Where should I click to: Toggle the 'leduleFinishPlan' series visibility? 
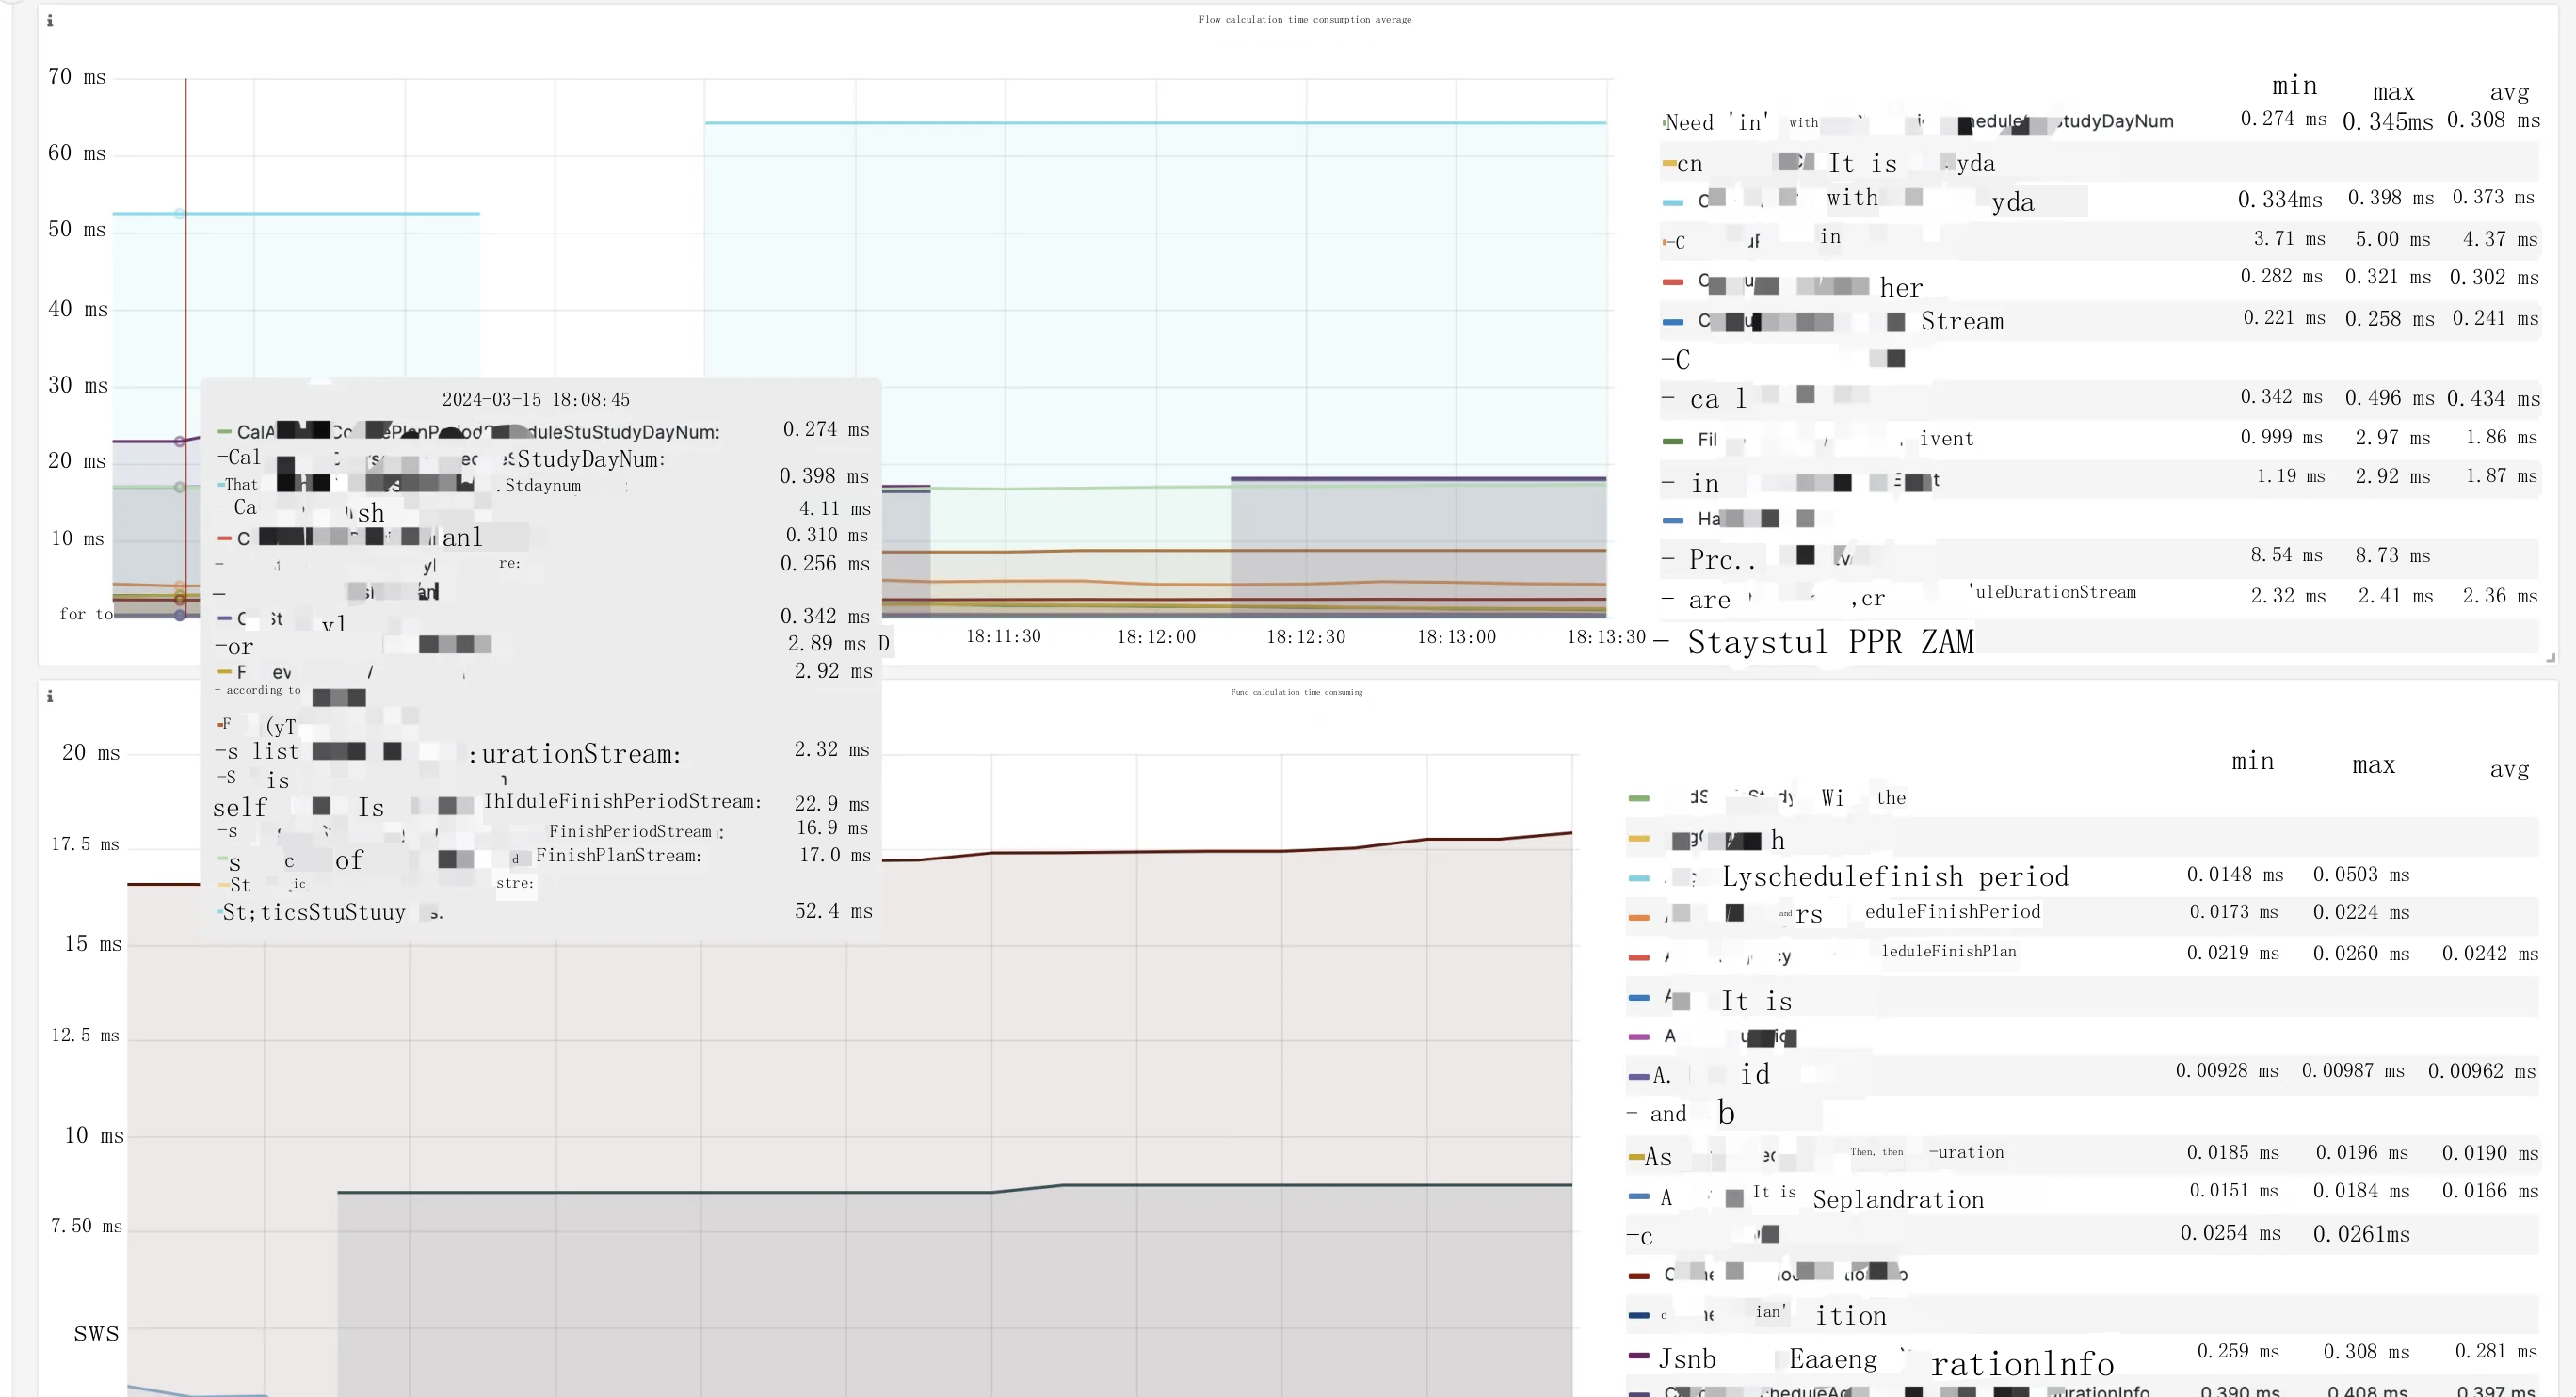coord(1948,951)
